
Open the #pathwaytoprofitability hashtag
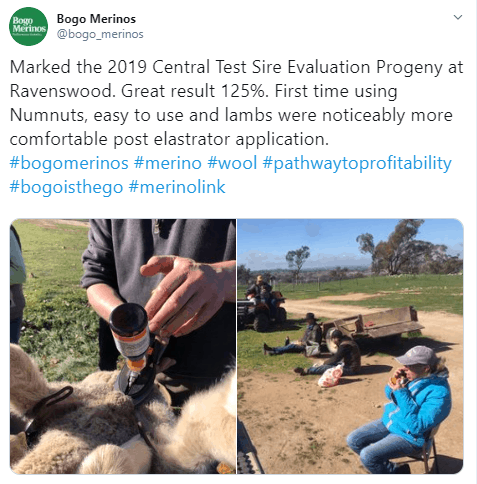click(x=357, y=163)
